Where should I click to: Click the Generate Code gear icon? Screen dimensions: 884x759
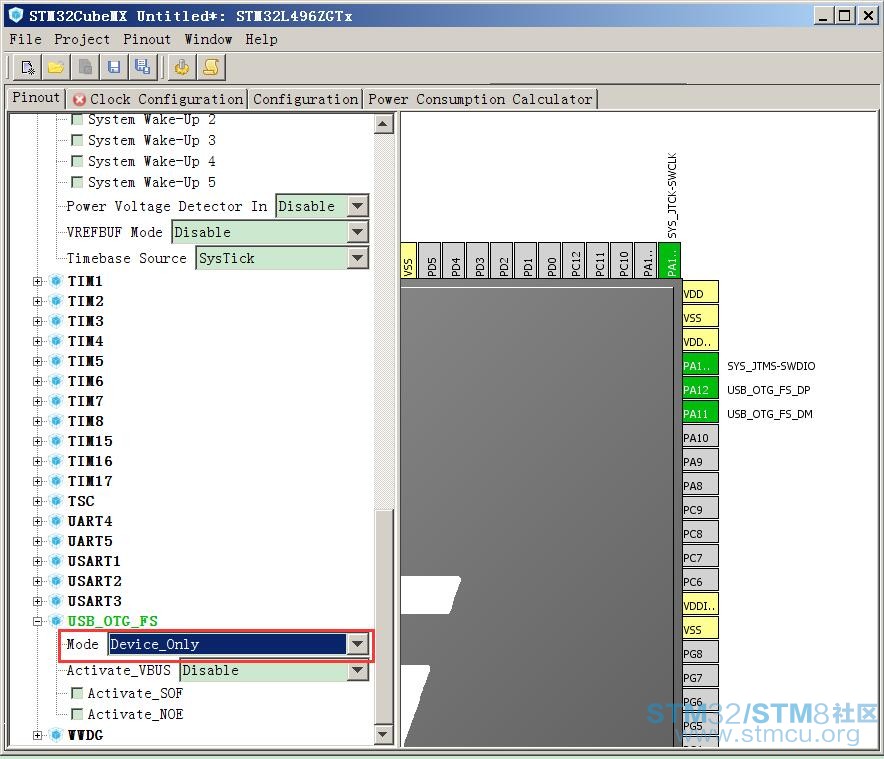[182, 68]
